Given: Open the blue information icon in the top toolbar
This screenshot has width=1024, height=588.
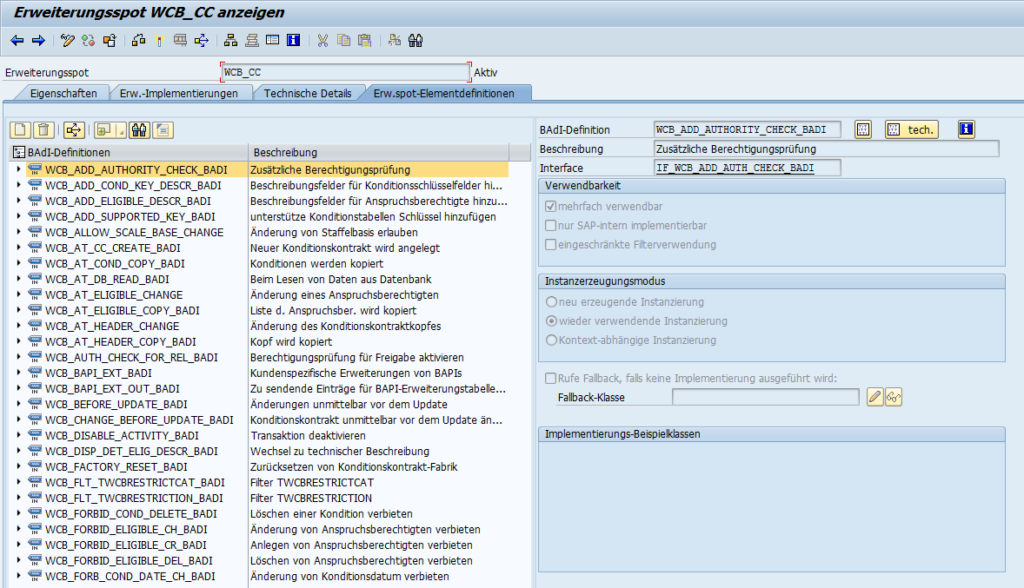Looking at the screenshot, I should 293,41.
